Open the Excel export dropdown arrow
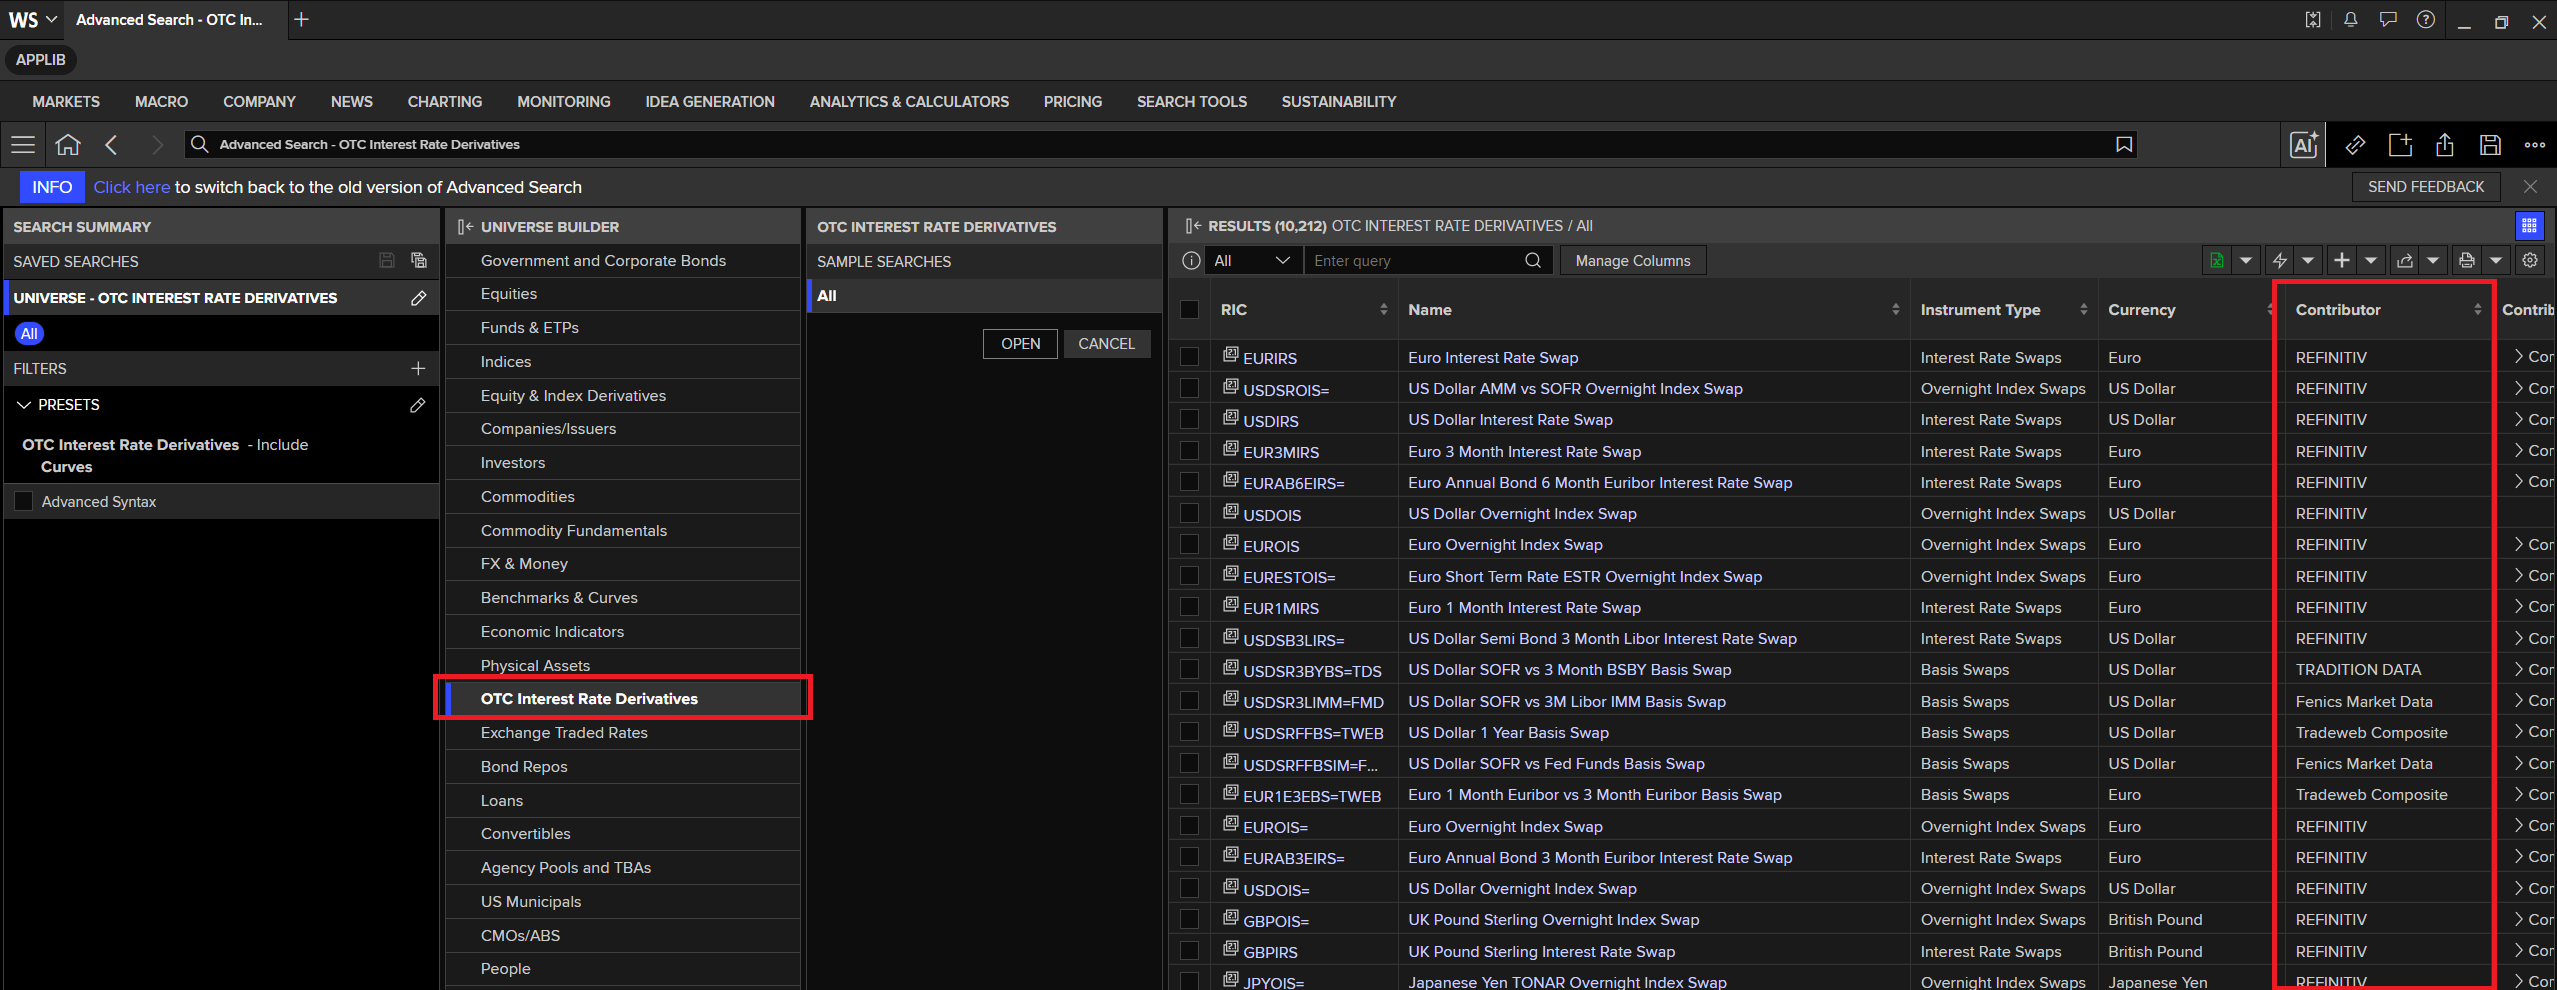Image resolution: width=2557 pixels, height=990 pixels. pos(2246,261)
